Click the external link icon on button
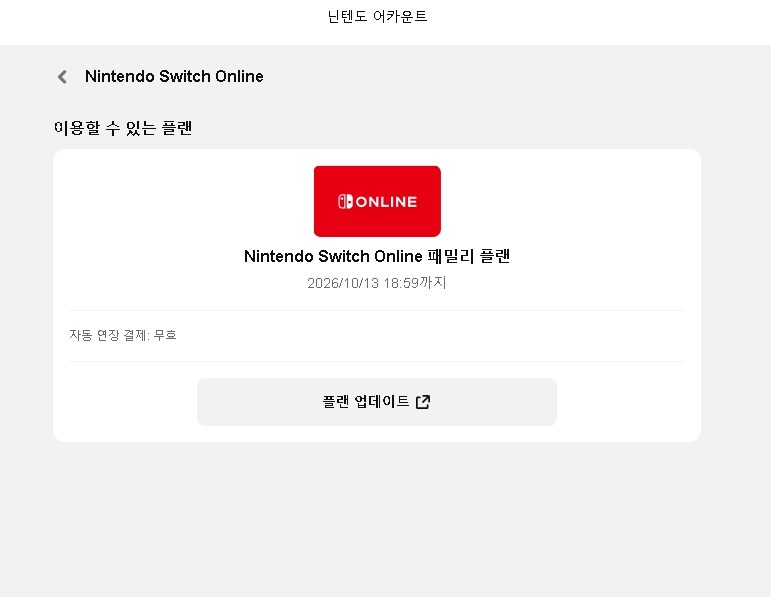This screenshot has height=597, width=771. (423, 402)
